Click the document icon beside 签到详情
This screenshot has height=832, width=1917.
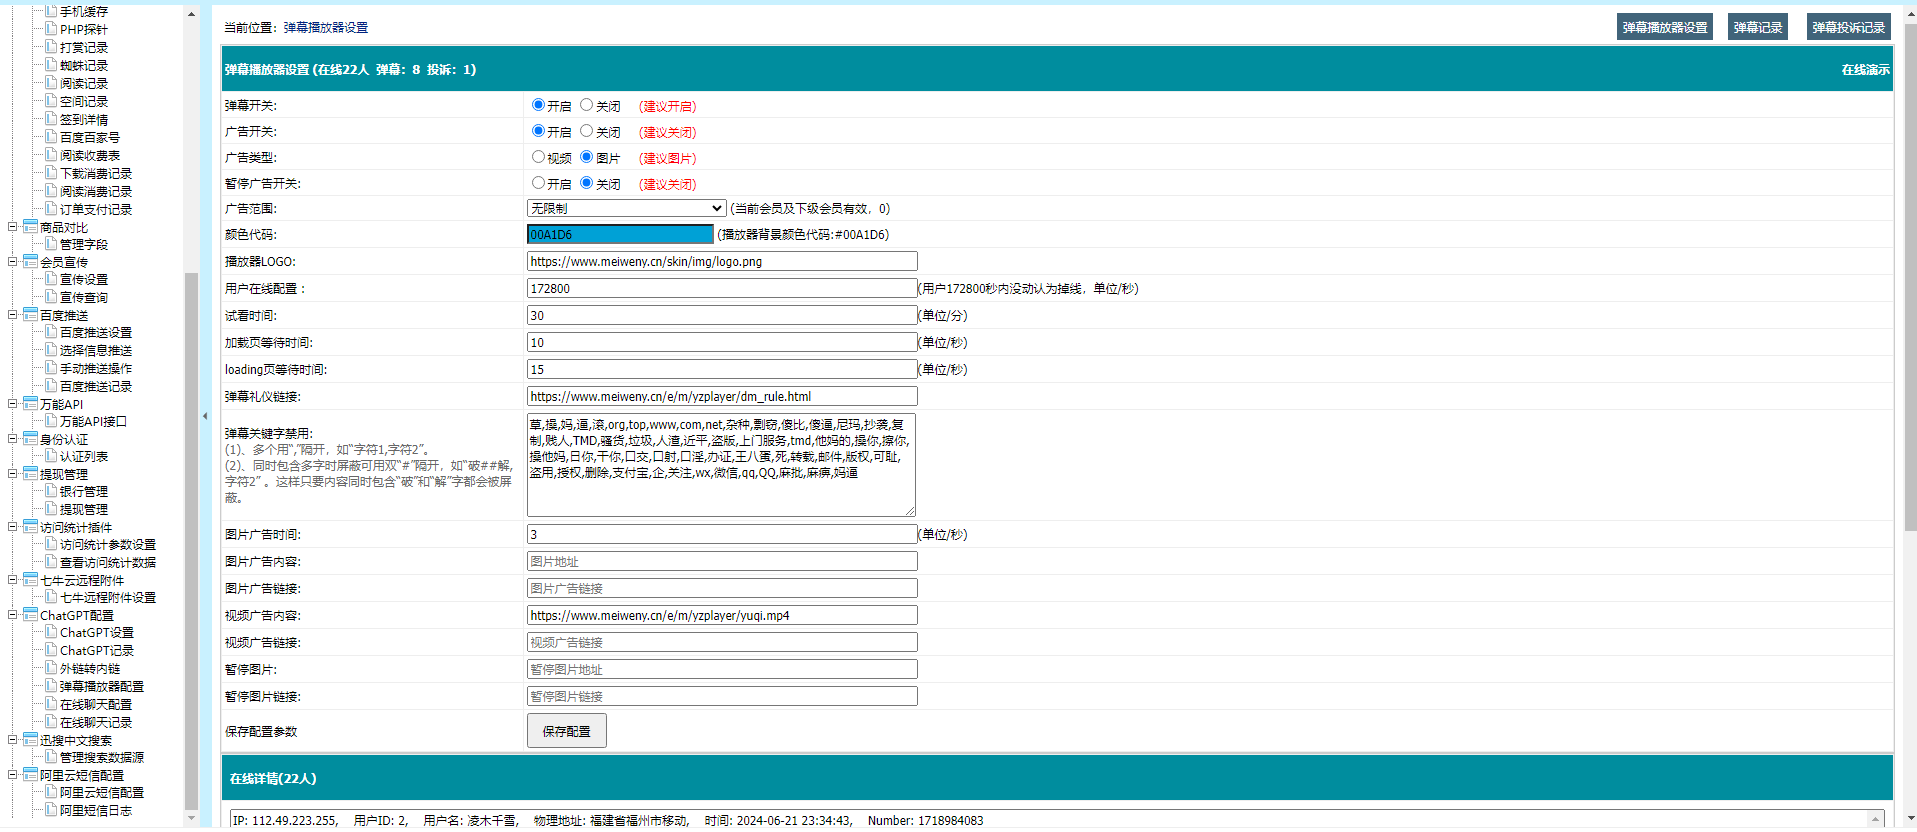point(51,119)
